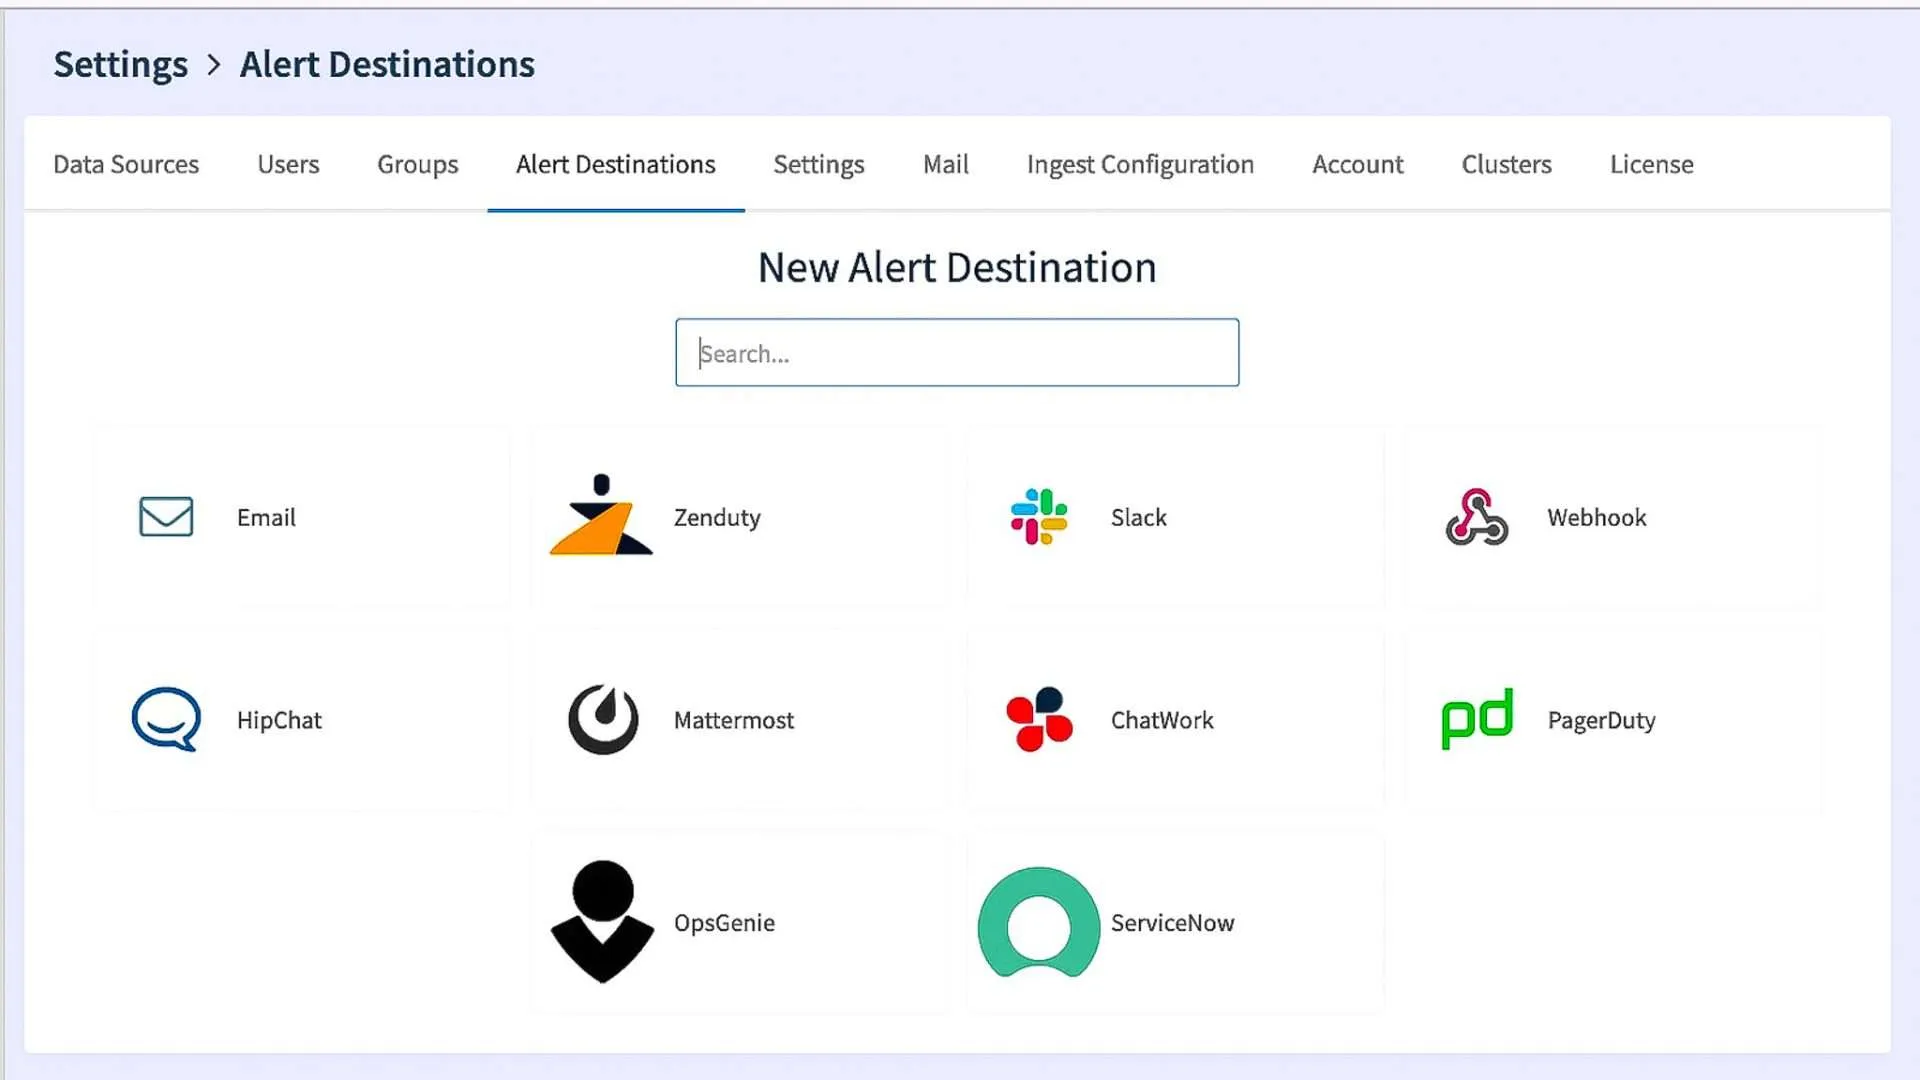This screenshot has height=1080, width=1920.
Task: Select the PagerDuty pd logo
Action: pyautogui.click(x=1477, y=718)
